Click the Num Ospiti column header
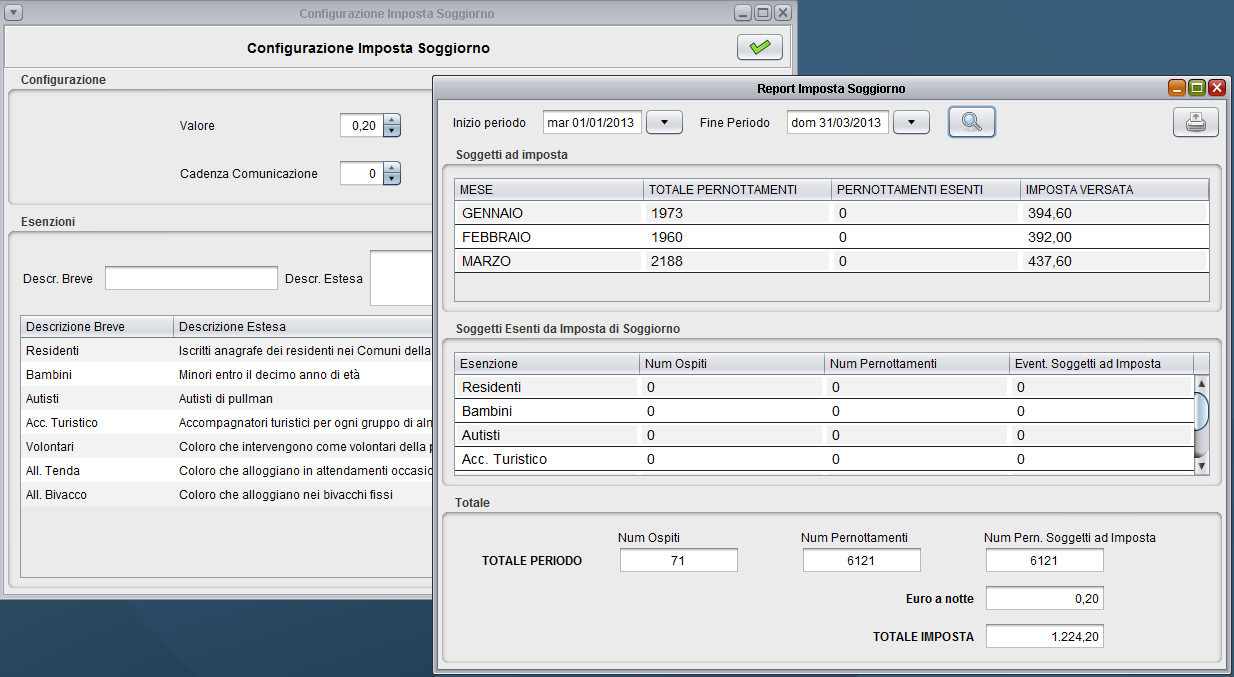1234x677 pixels. (731, 363)
